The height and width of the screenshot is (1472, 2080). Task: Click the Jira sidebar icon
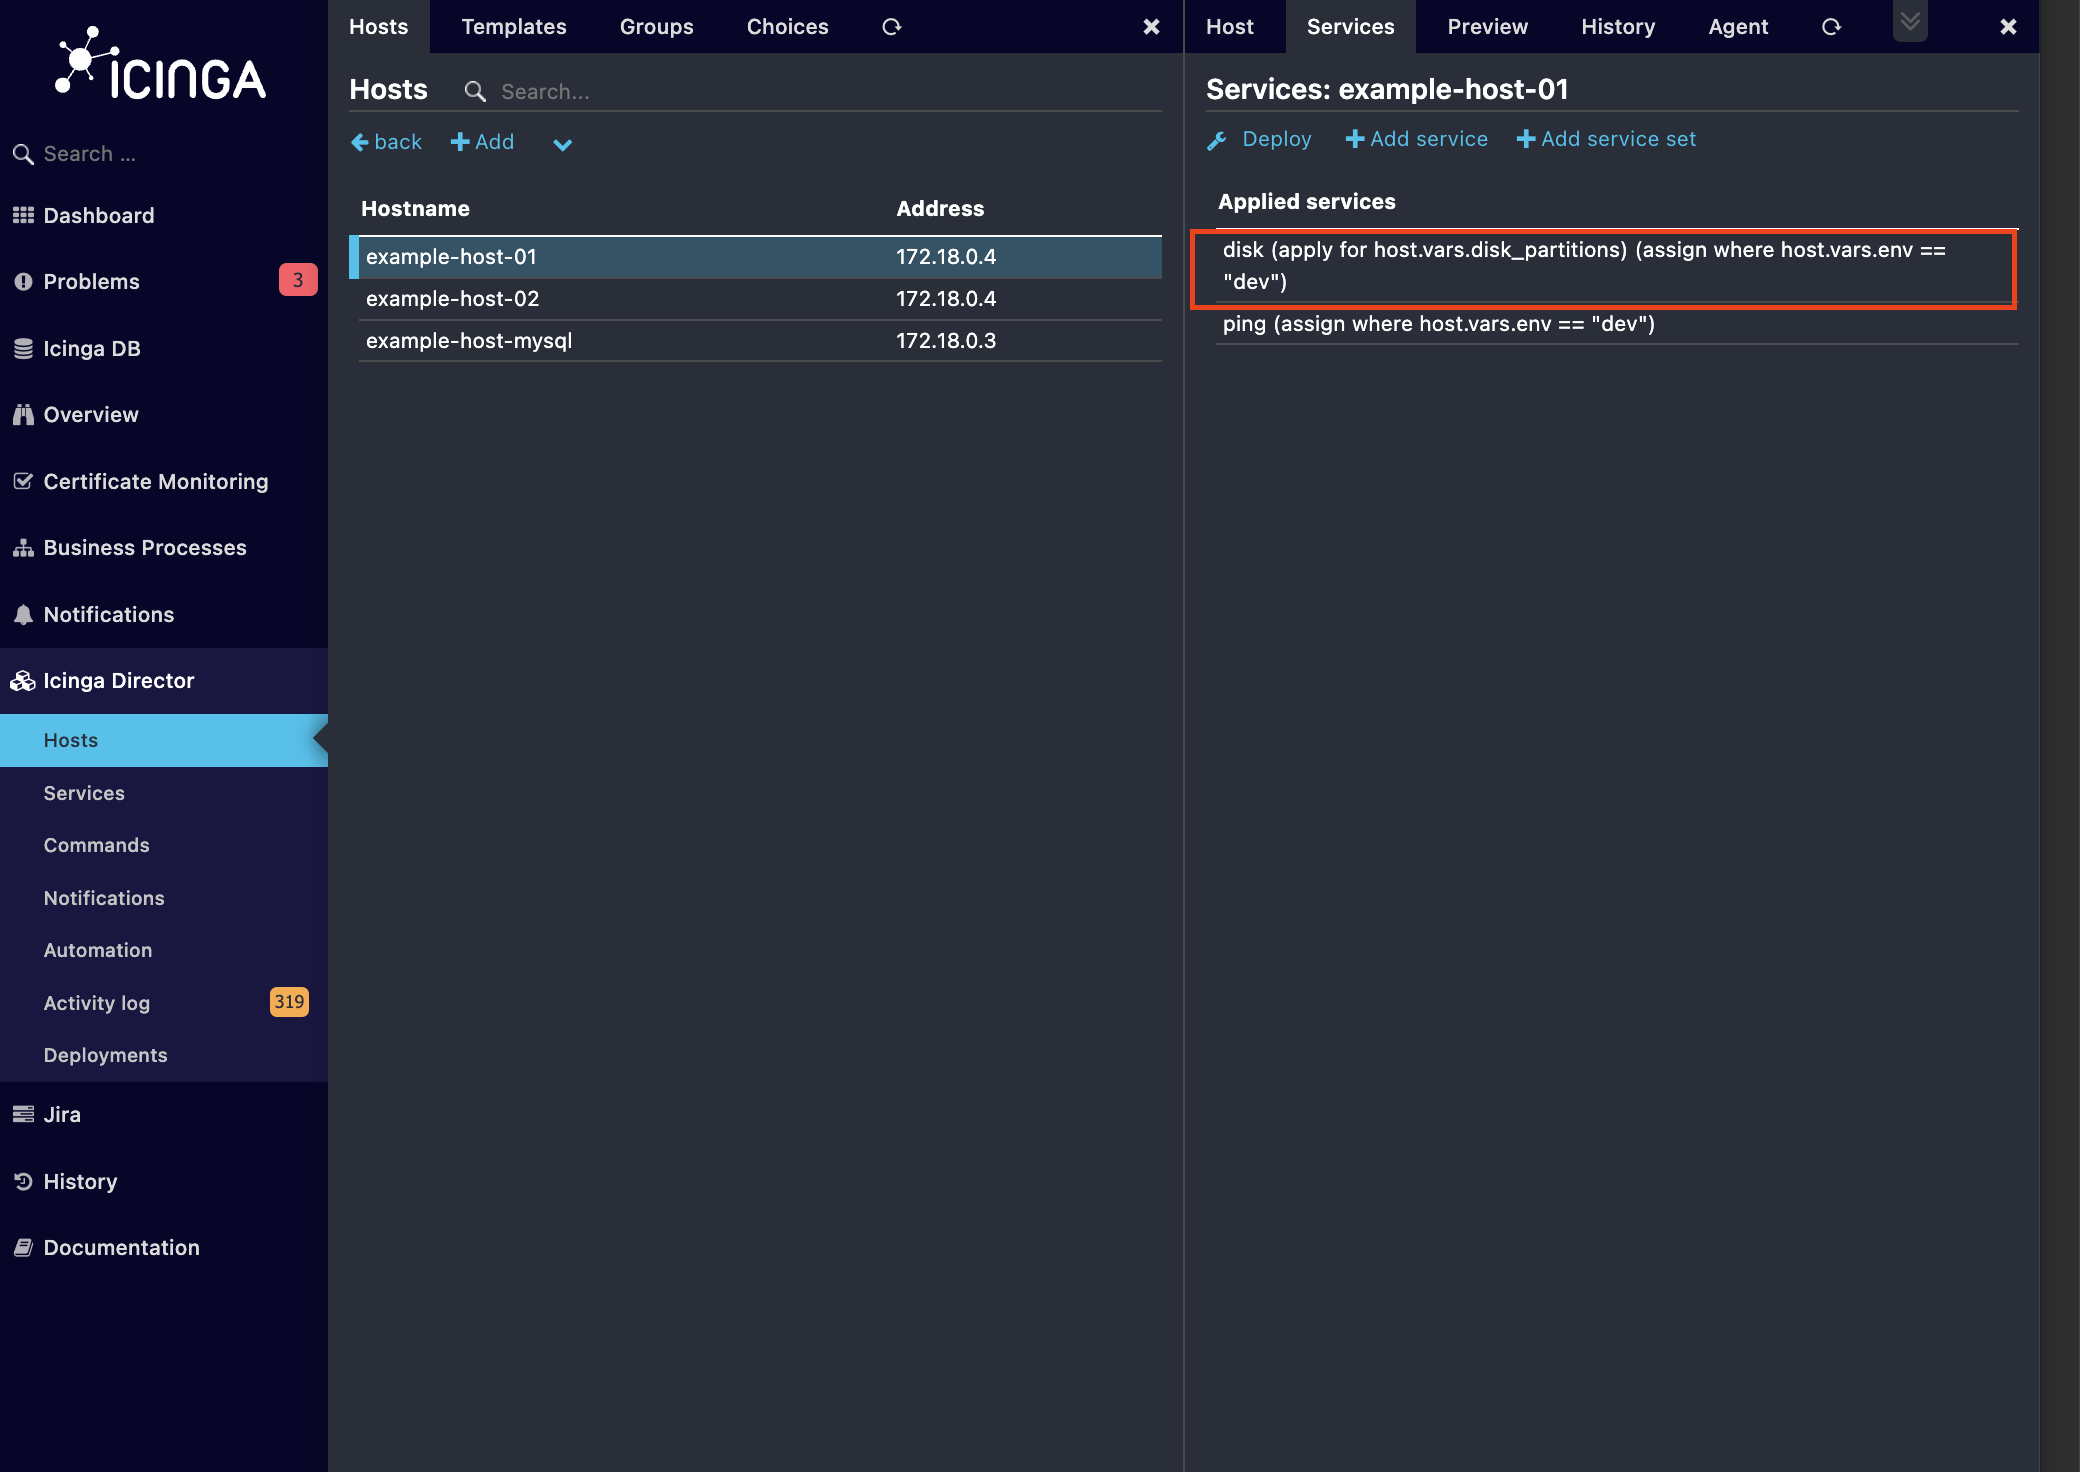tap(23, 1114)
